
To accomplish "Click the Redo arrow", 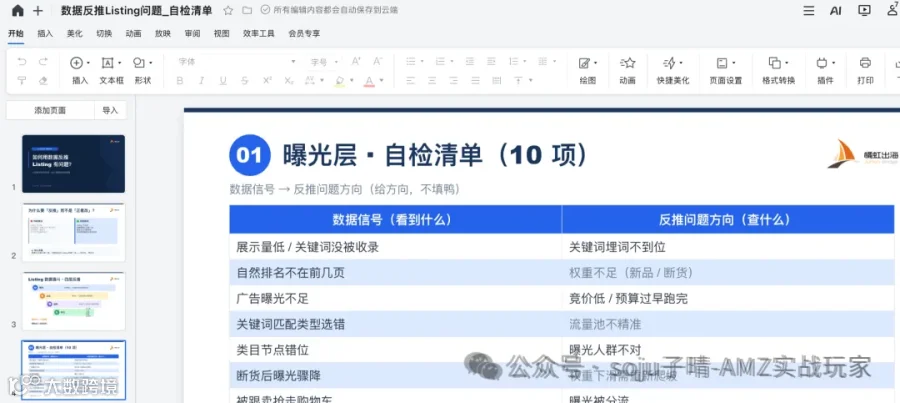I will coord(43,61).
